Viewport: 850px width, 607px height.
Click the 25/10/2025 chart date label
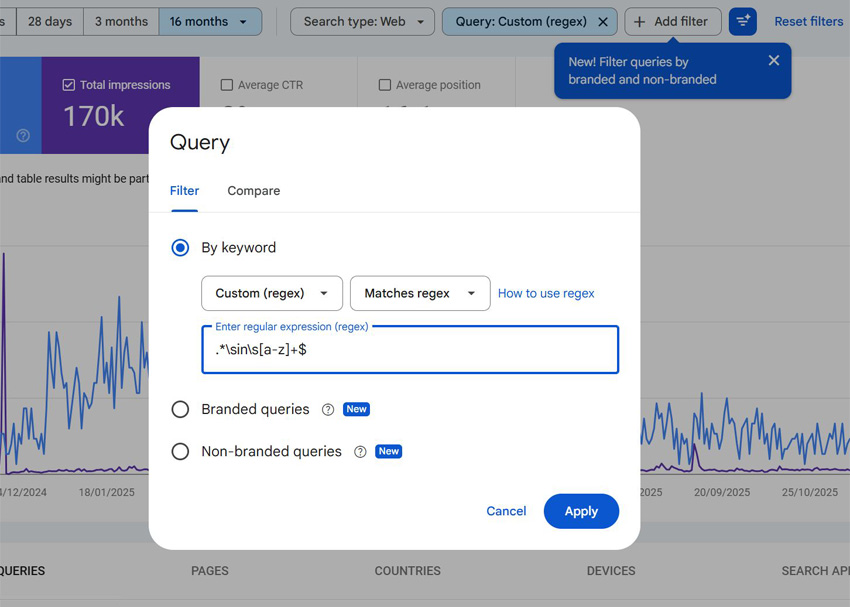(809, 492)
